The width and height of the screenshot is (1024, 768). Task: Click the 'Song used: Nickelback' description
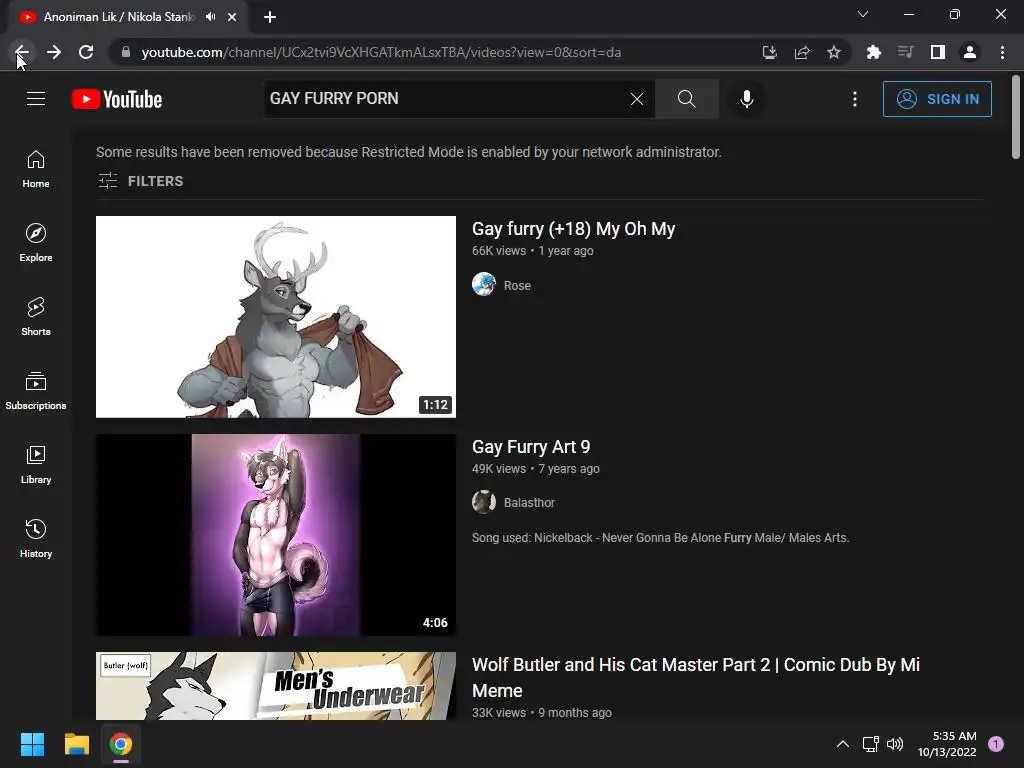[660, 537]
